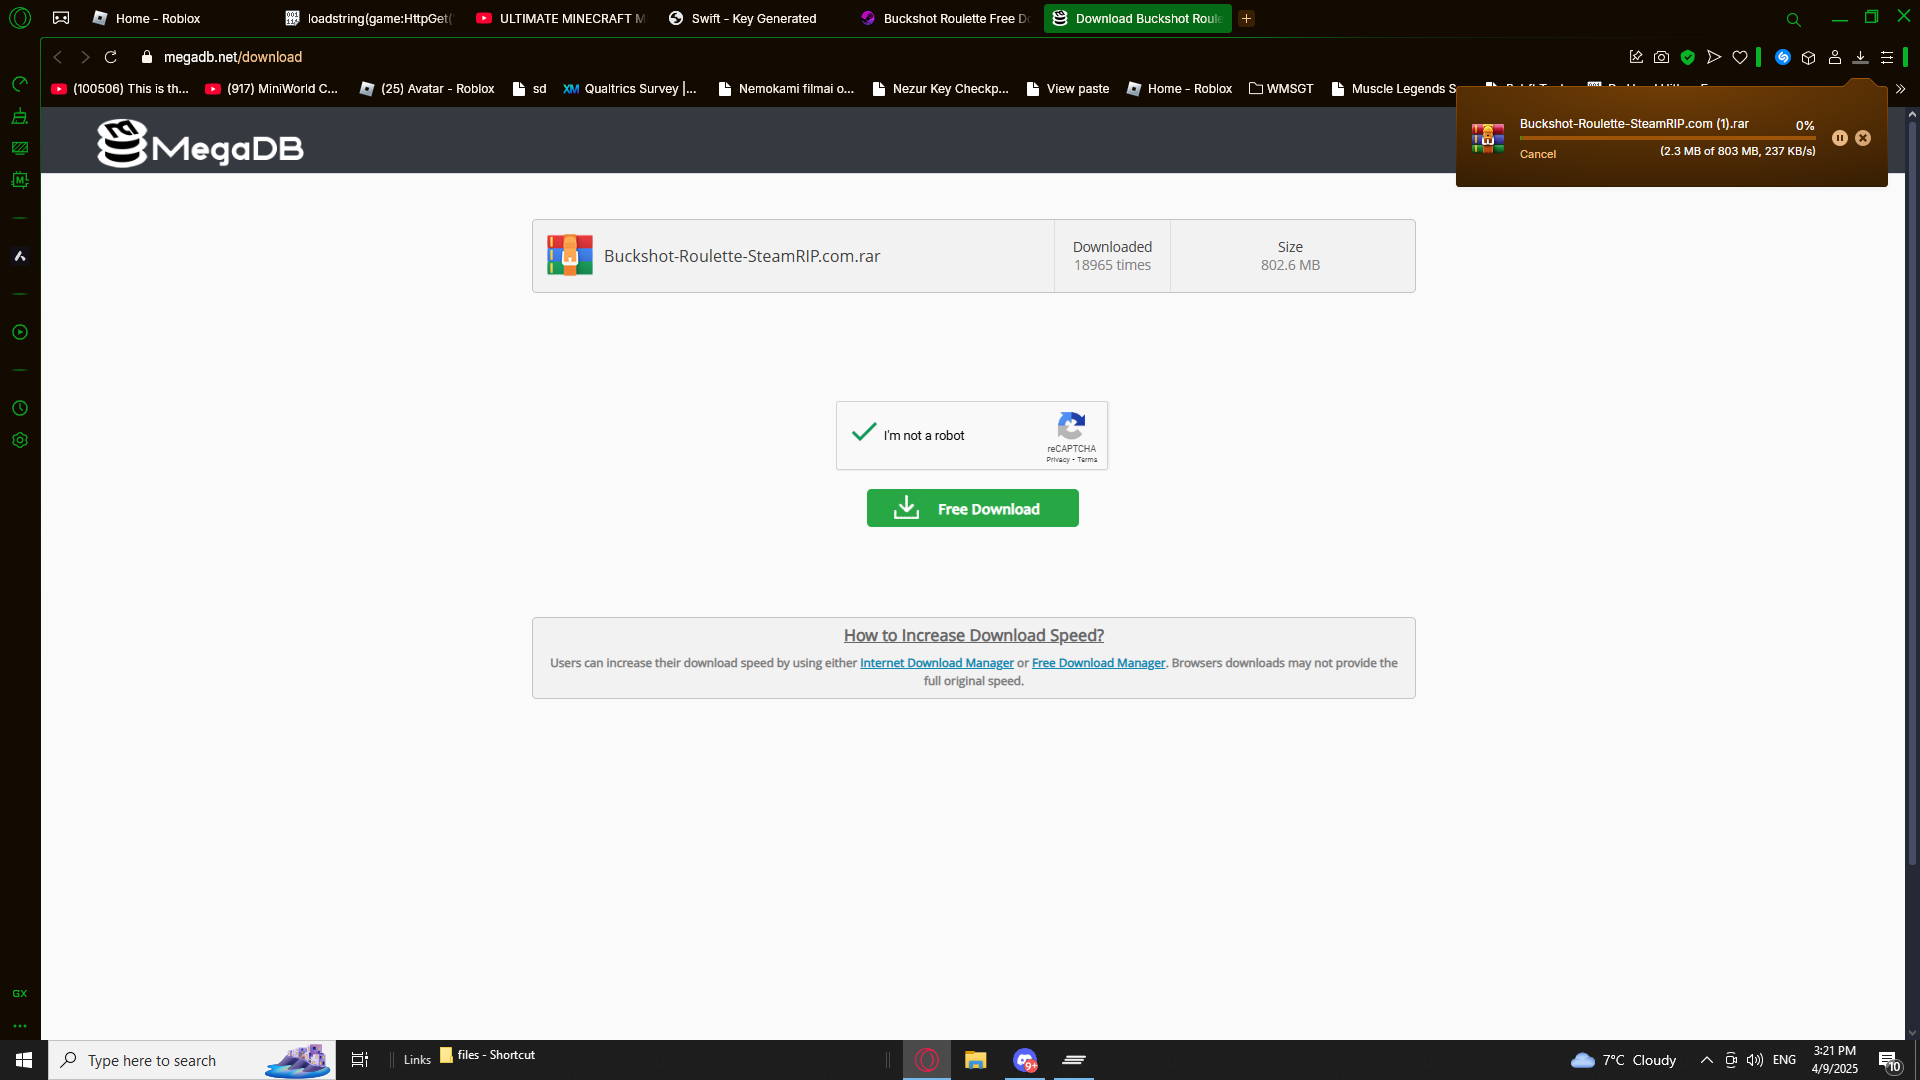Screen dimensions: 1920x1080
Task: Open sidebar three-dot setup menu
Action: coord(20,1025)
